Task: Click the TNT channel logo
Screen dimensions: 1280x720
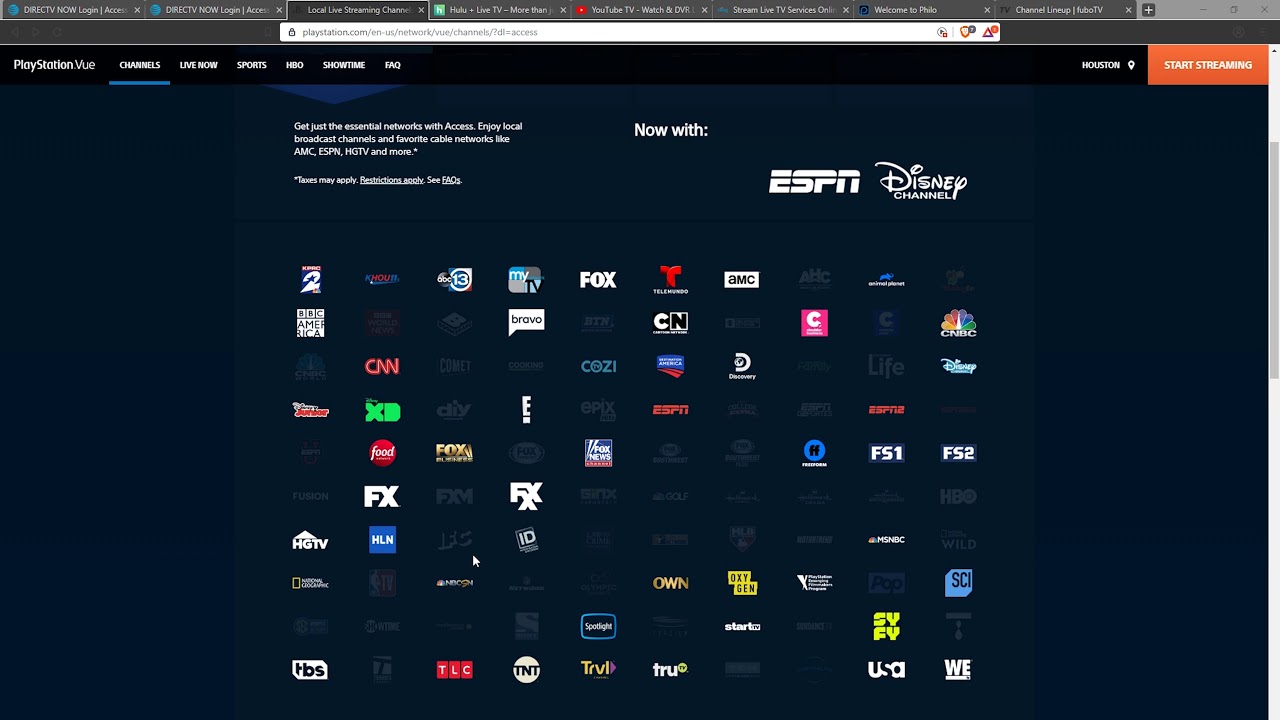Action: (526, 669)
